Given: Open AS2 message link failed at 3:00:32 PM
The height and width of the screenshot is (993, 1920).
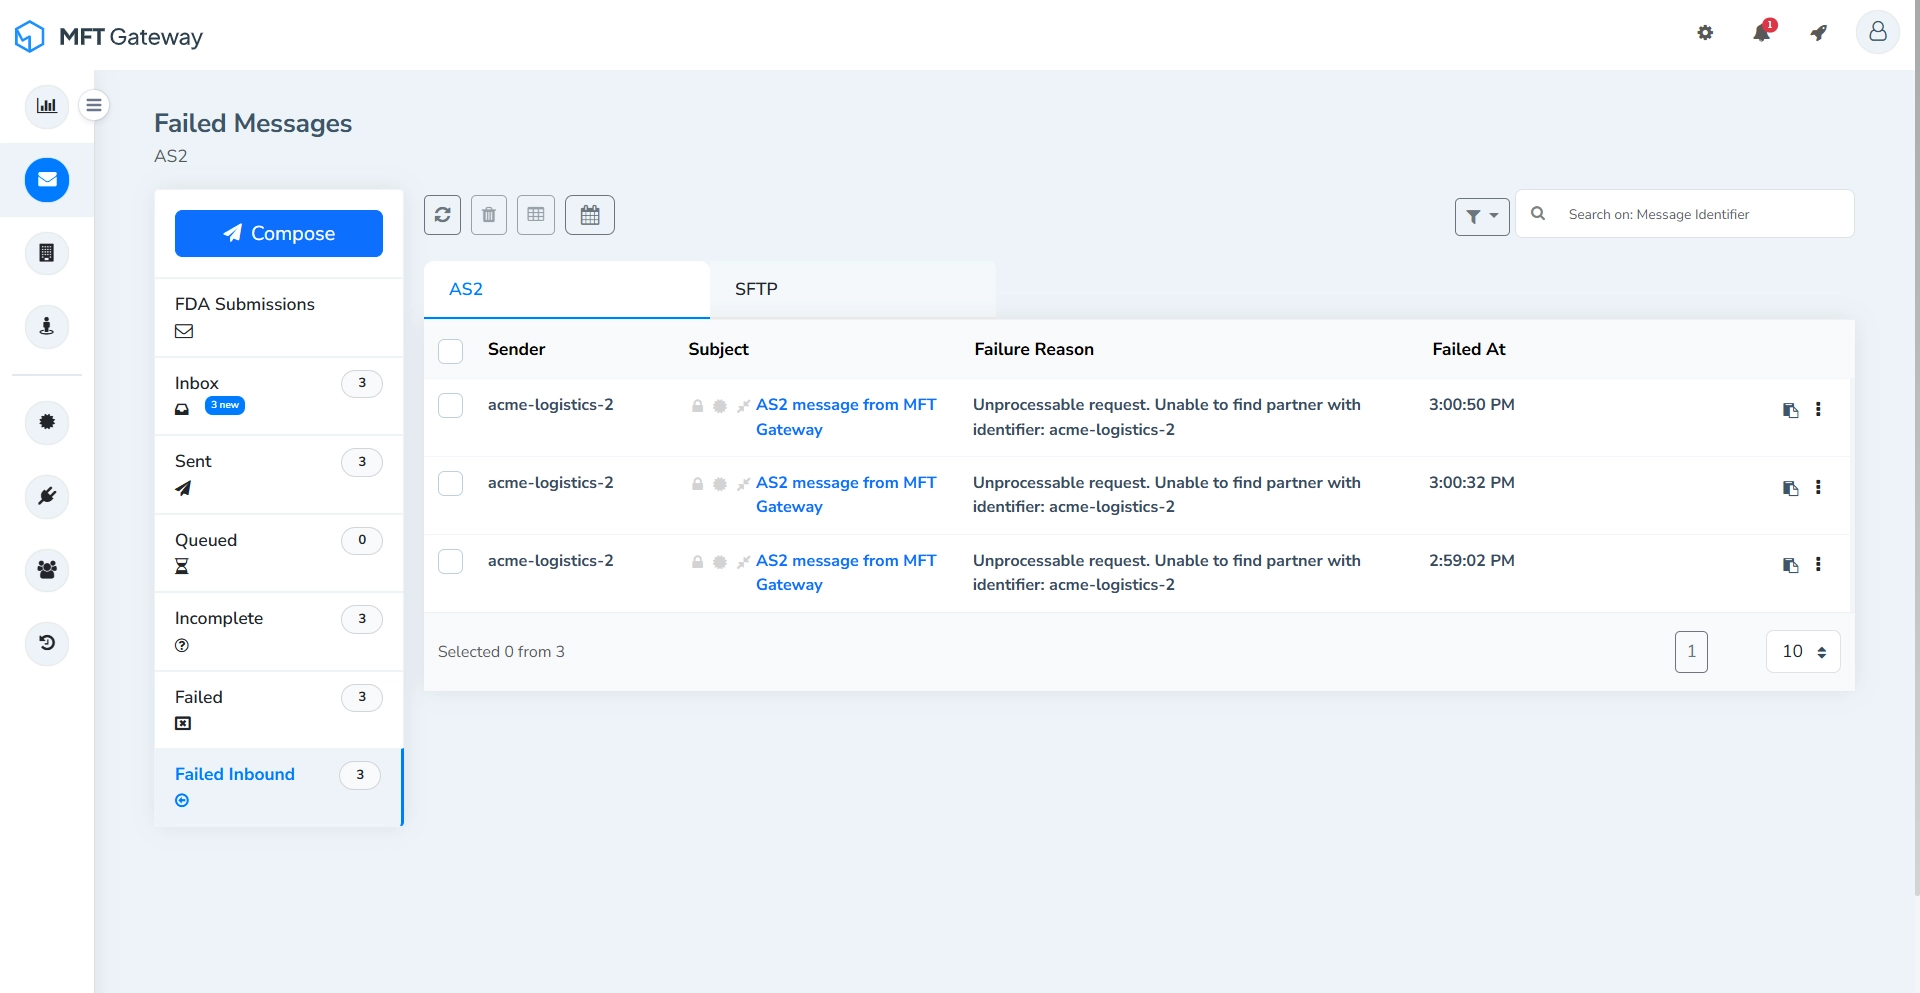Looking at the screenshot, I should (846, 495).
